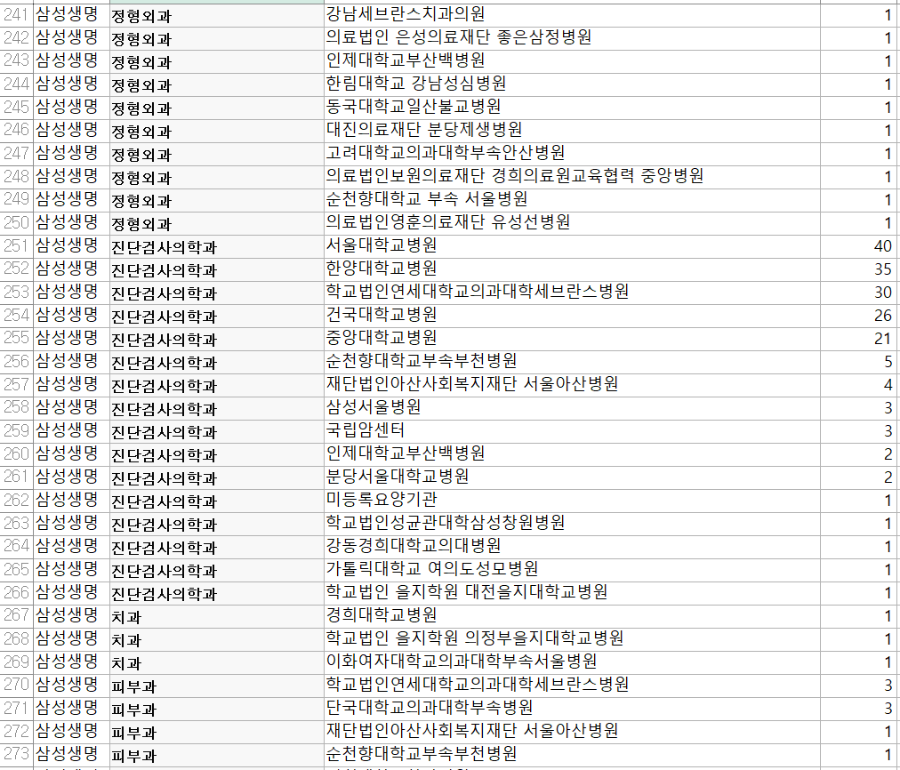Select the 정형외과 cell in row 241
This screenshot has width=900, height=770.
click(216, 15)
